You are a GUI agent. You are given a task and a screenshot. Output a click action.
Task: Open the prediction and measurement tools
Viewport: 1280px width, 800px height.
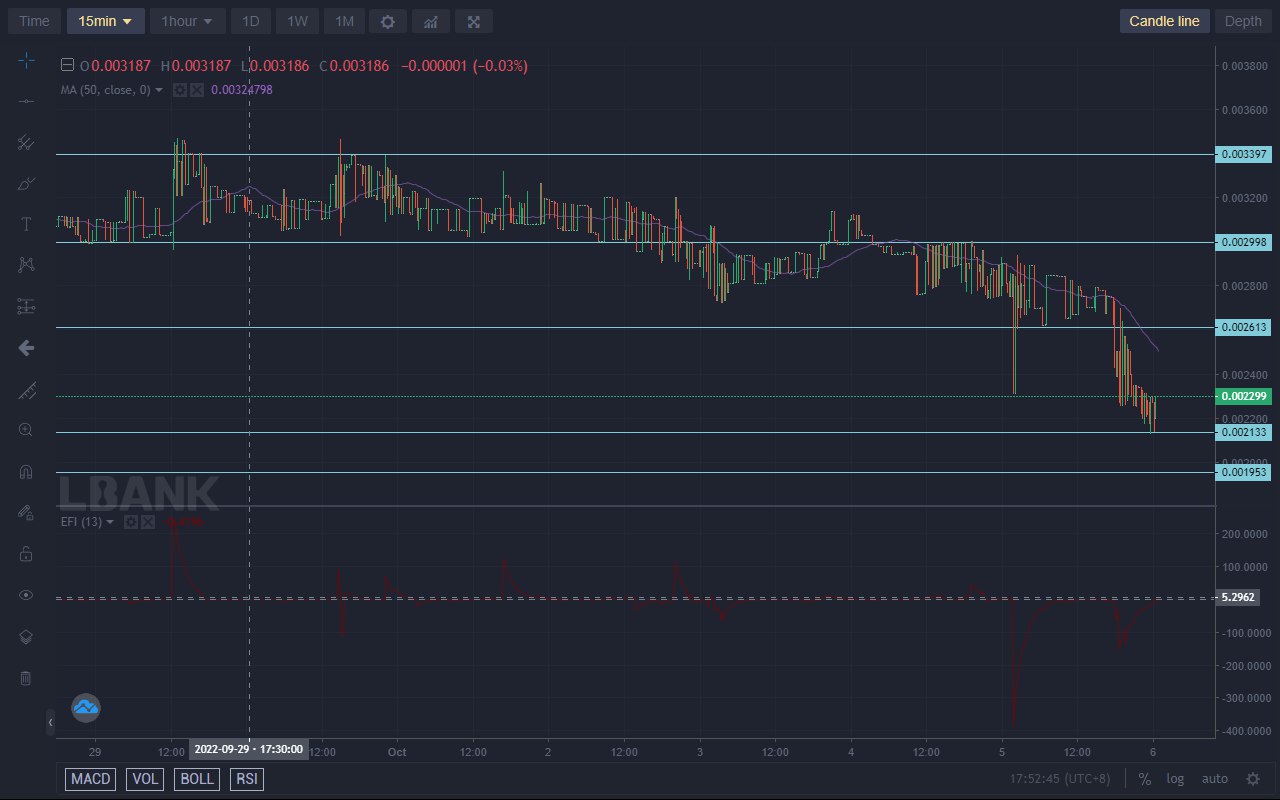pos(26,306)
